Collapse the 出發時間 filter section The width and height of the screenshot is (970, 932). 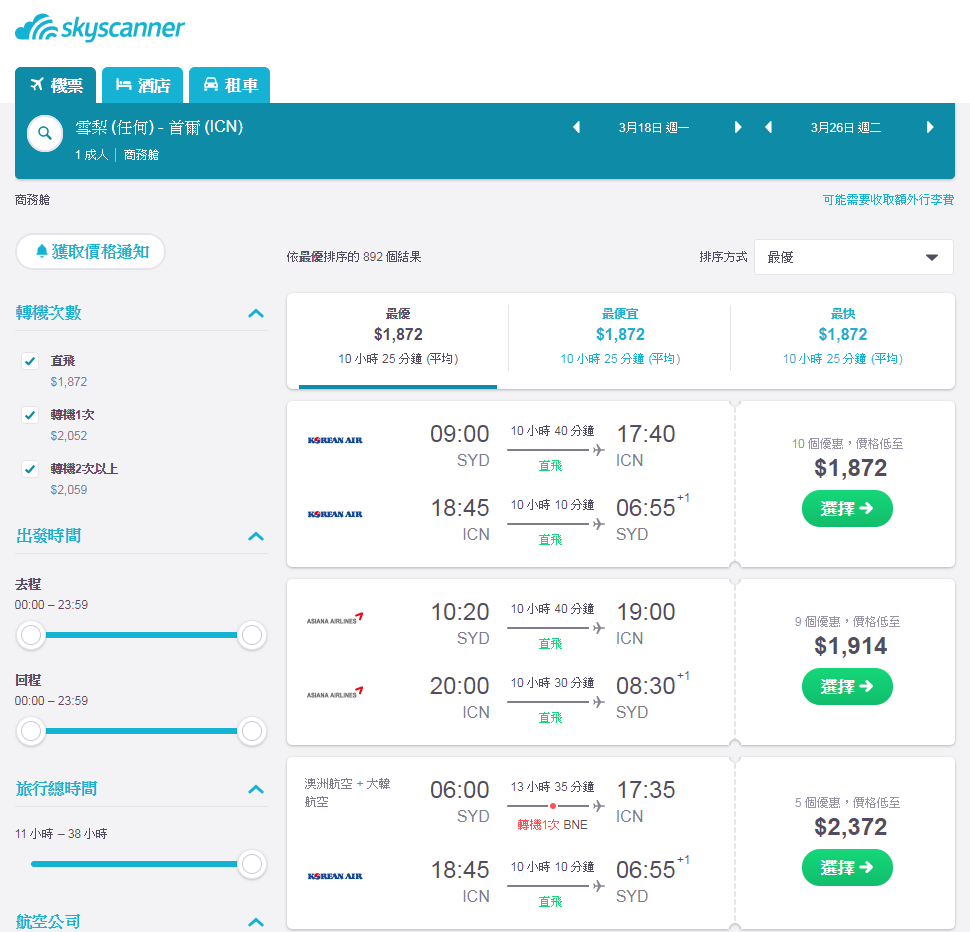coord(255,536)
